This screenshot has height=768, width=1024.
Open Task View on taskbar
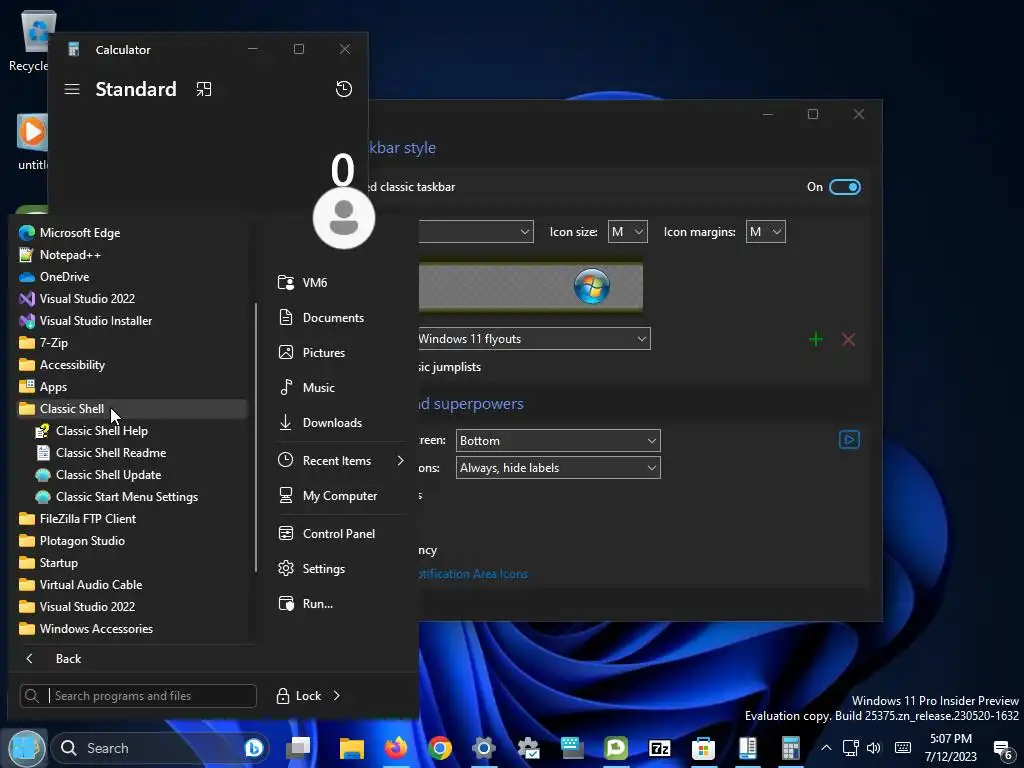[298, 748]
